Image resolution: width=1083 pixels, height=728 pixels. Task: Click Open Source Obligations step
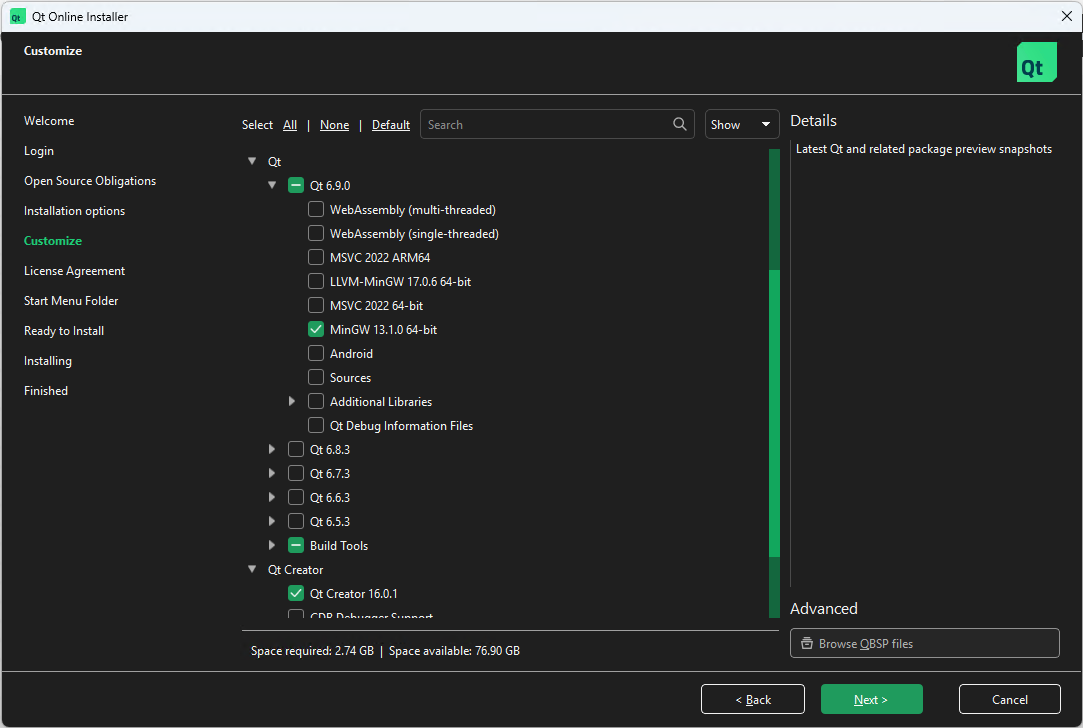pos(90,181)
